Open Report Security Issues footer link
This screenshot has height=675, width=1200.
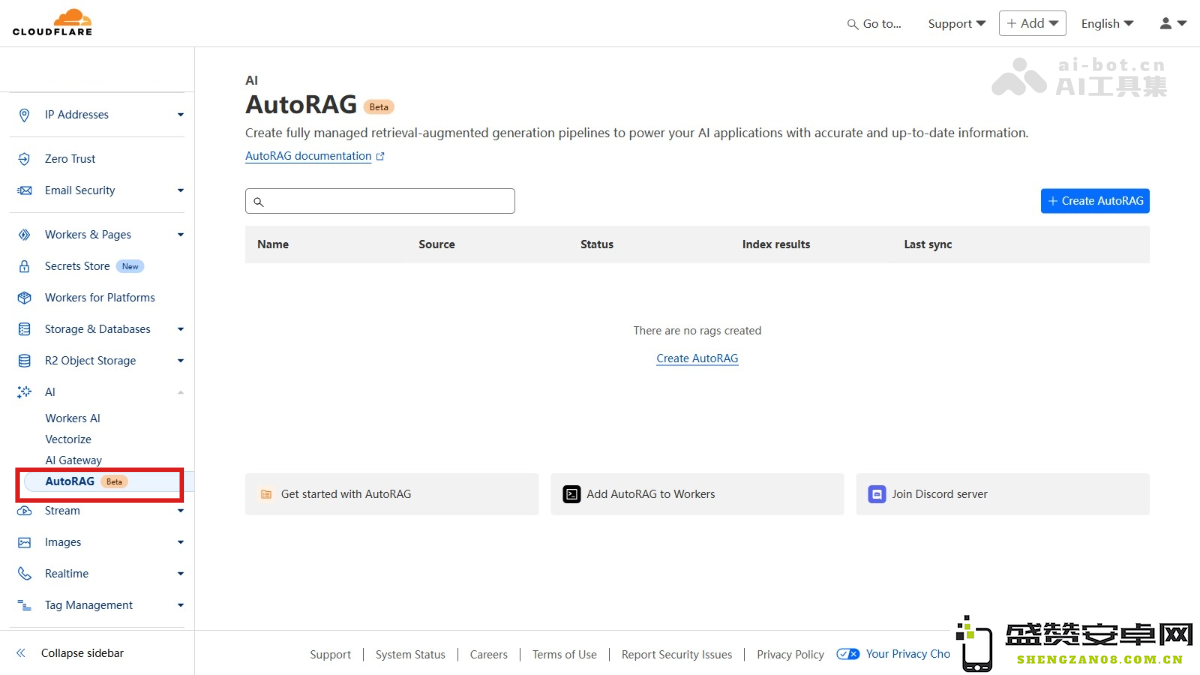(x=677, y=655)
